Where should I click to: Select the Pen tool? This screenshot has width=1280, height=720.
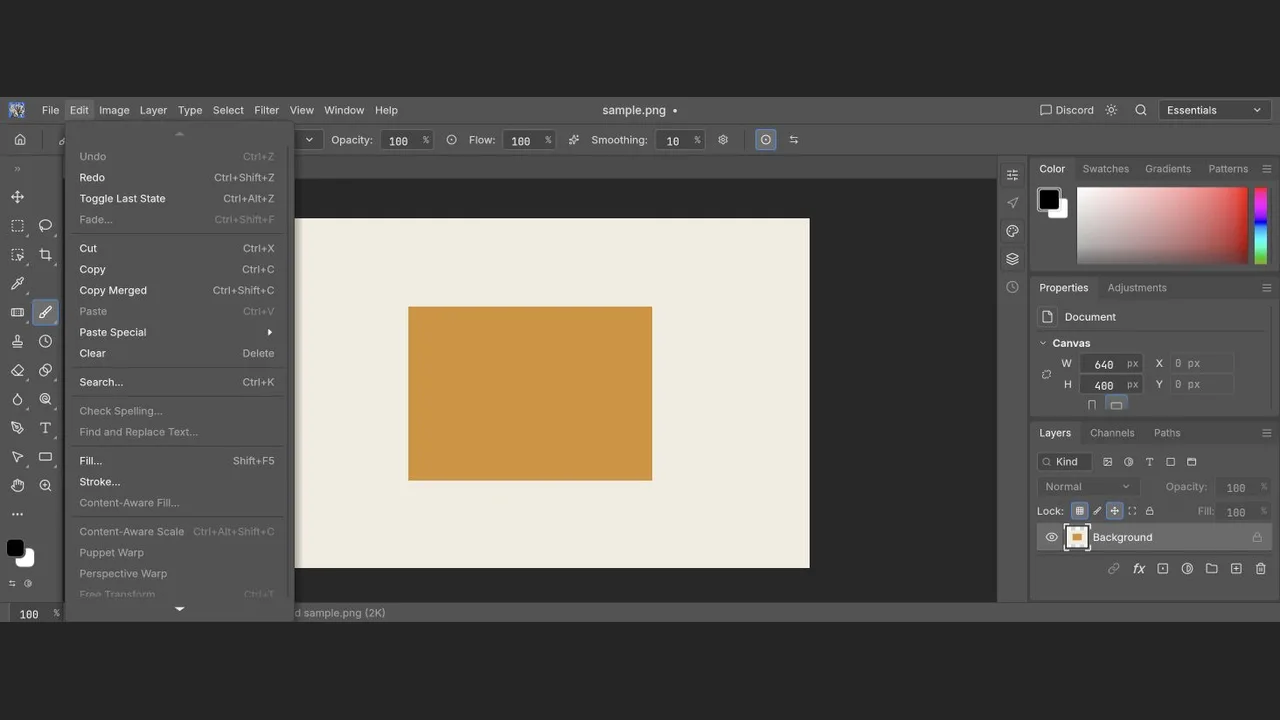pyautogui.click(x=17, y=428)
